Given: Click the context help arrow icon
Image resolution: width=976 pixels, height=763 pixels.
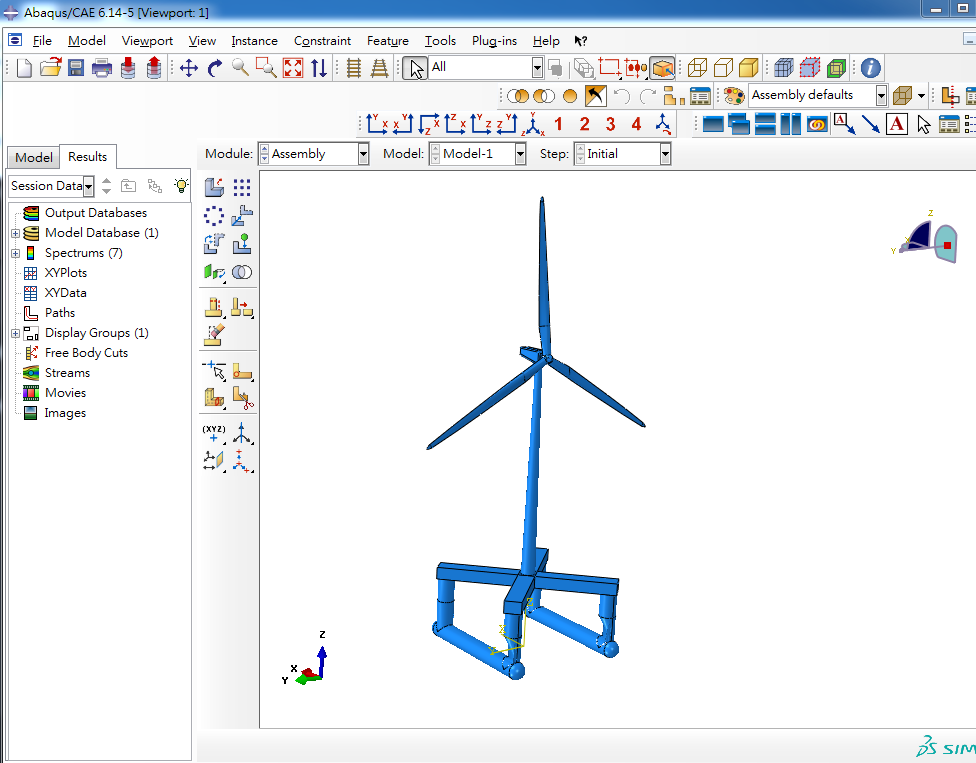Looking at the screenshot, I should (581, 41).
